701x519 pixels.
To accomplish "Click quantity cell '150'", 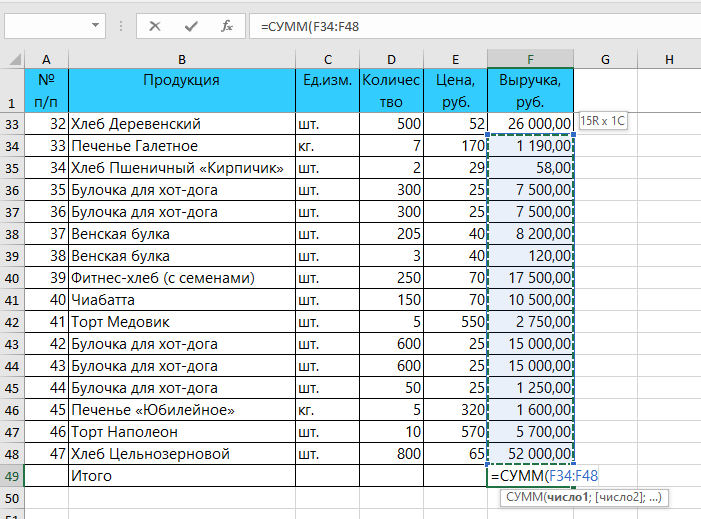I will click(x=391, y=300).
